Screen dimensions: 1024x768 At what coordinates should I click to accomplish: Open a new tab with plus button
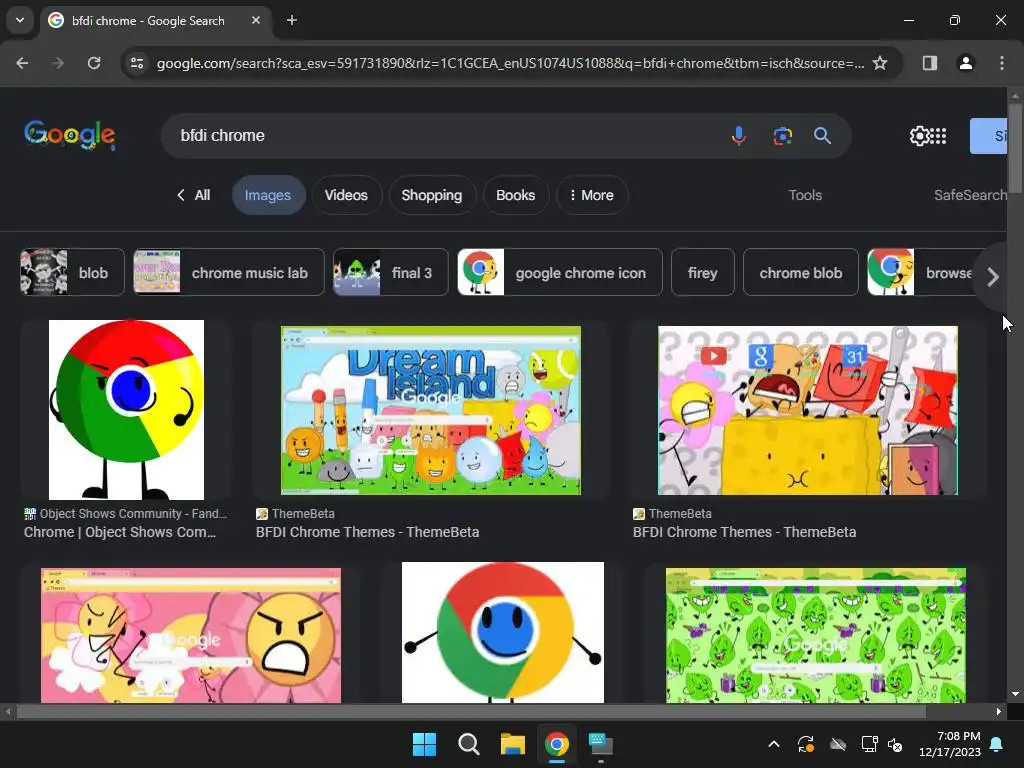[292, 20]
